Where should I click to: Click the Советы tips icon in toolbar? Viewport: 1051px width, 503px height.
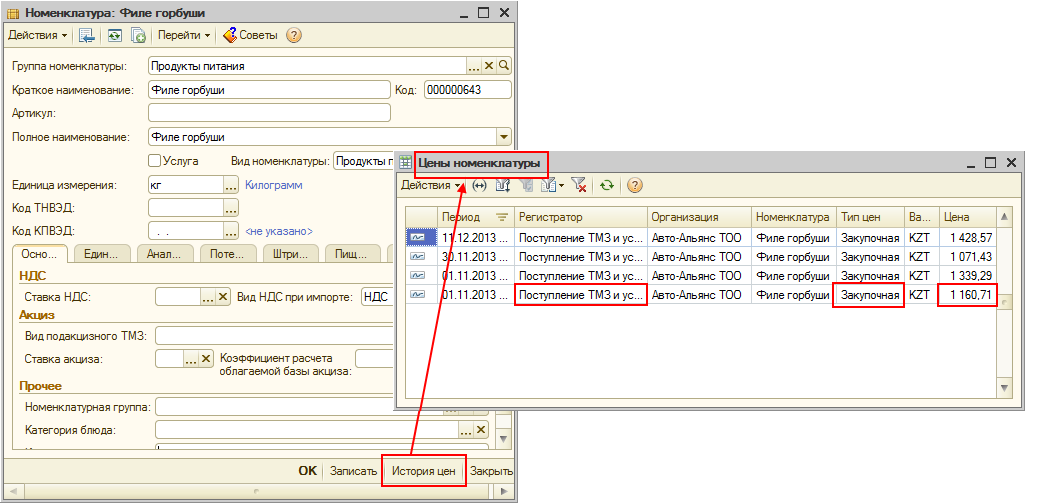[230, 35]
